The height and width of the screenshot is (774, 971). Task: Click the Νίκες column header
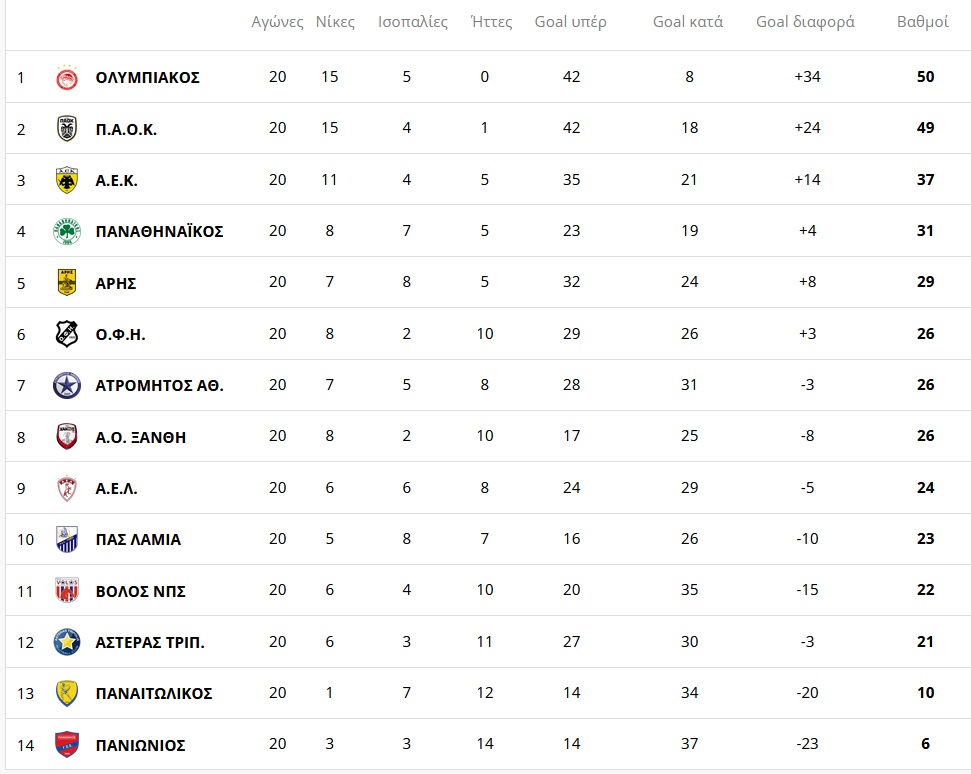[335, 22]
